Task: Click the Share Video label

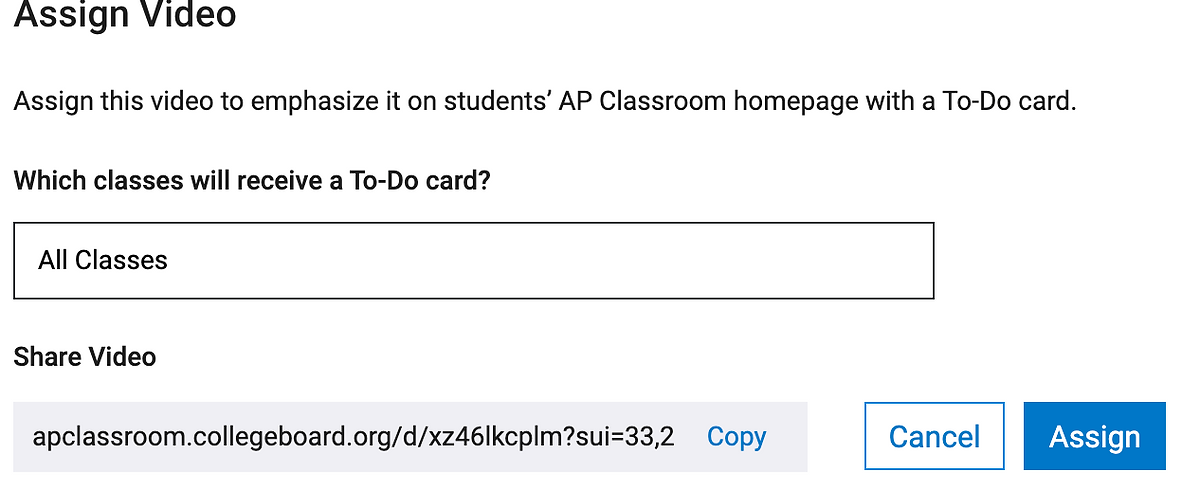Action: 85,356
